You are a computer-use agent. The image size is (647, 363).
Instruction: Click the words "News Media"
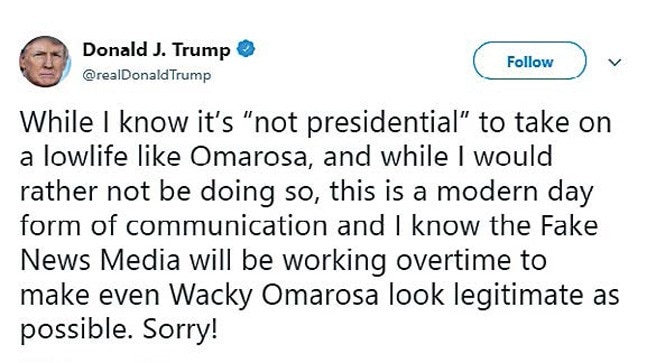coord(100,261)
